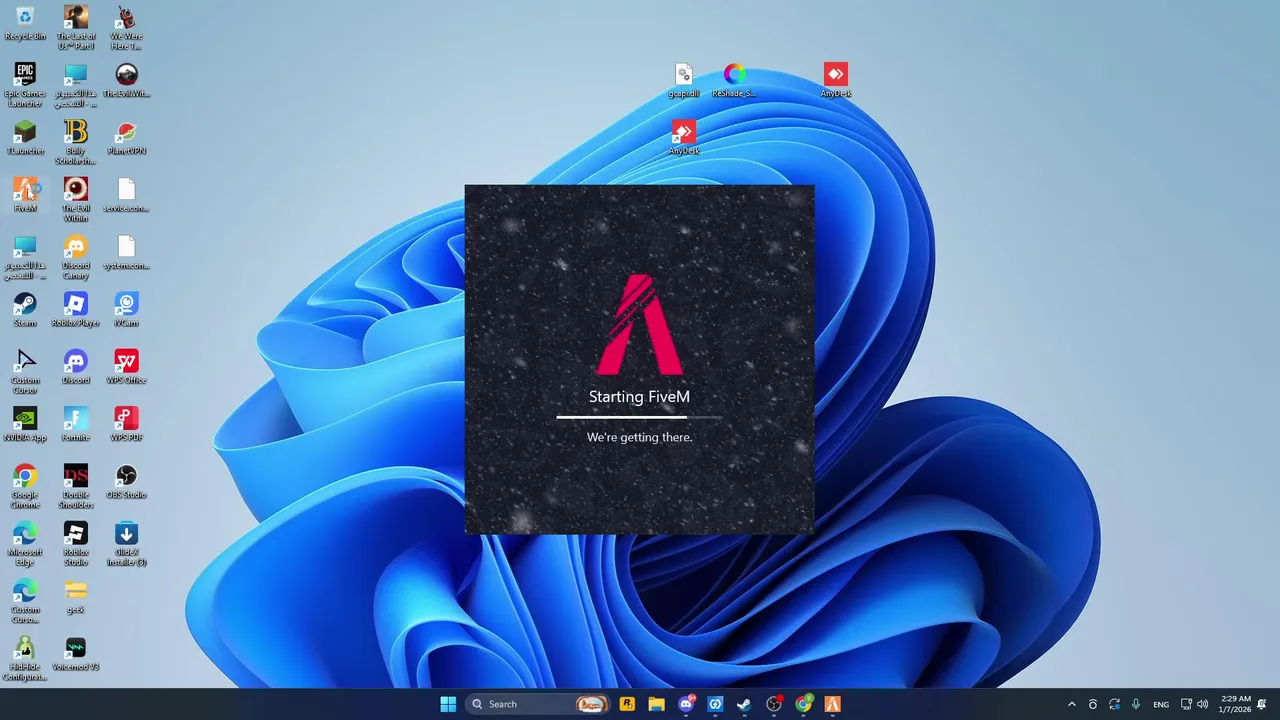Click the "Starting FiveM" text
Screen dimensions: 1280x720
(639, 397)
